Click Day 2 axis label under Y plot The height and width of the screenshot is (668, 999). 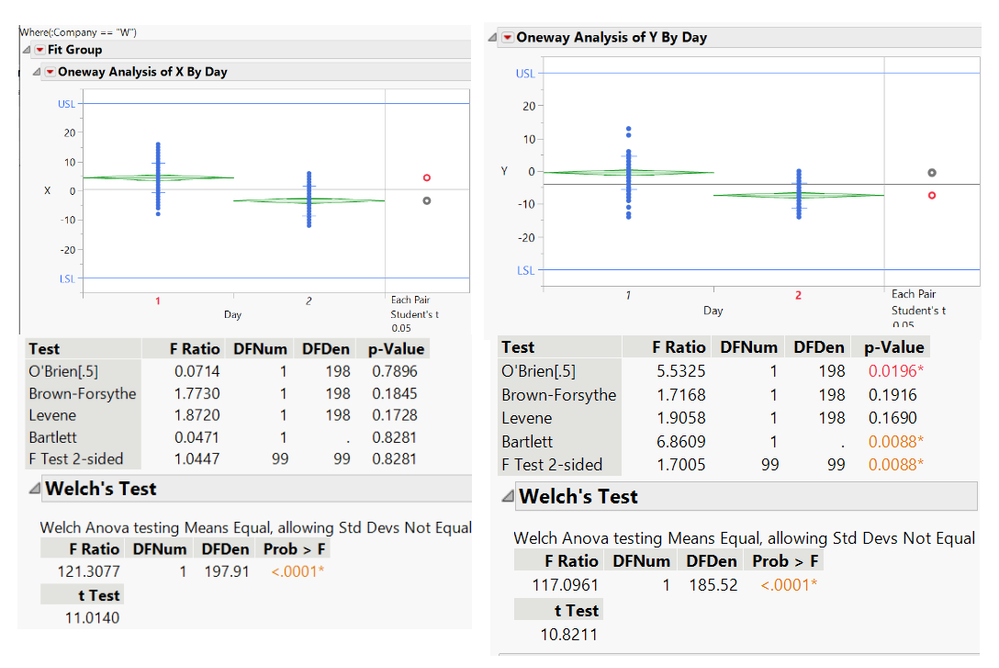click(x=798, y=295)
